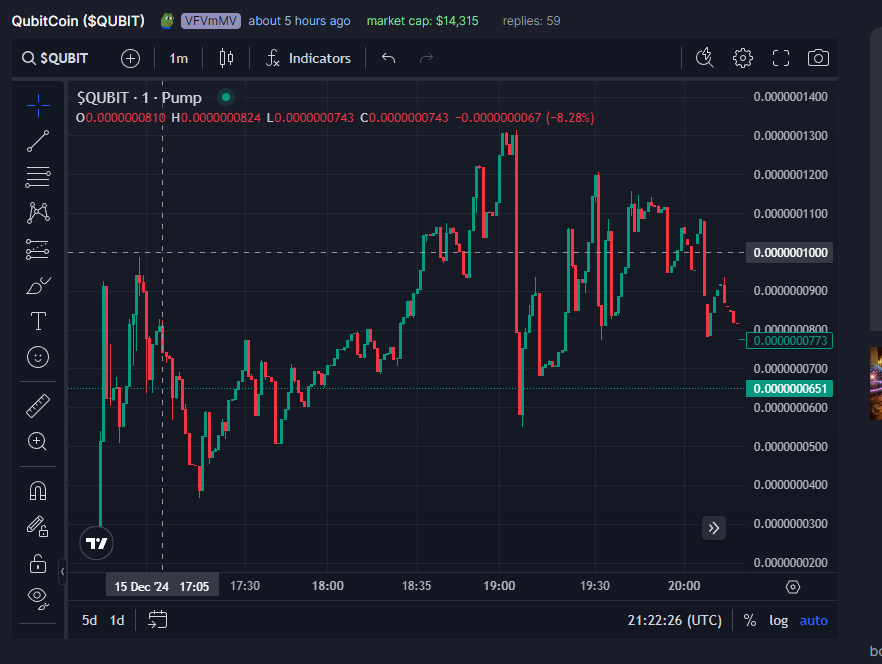
Task: Jump to latest bar with double arrow
Action: tap(714, 528)
